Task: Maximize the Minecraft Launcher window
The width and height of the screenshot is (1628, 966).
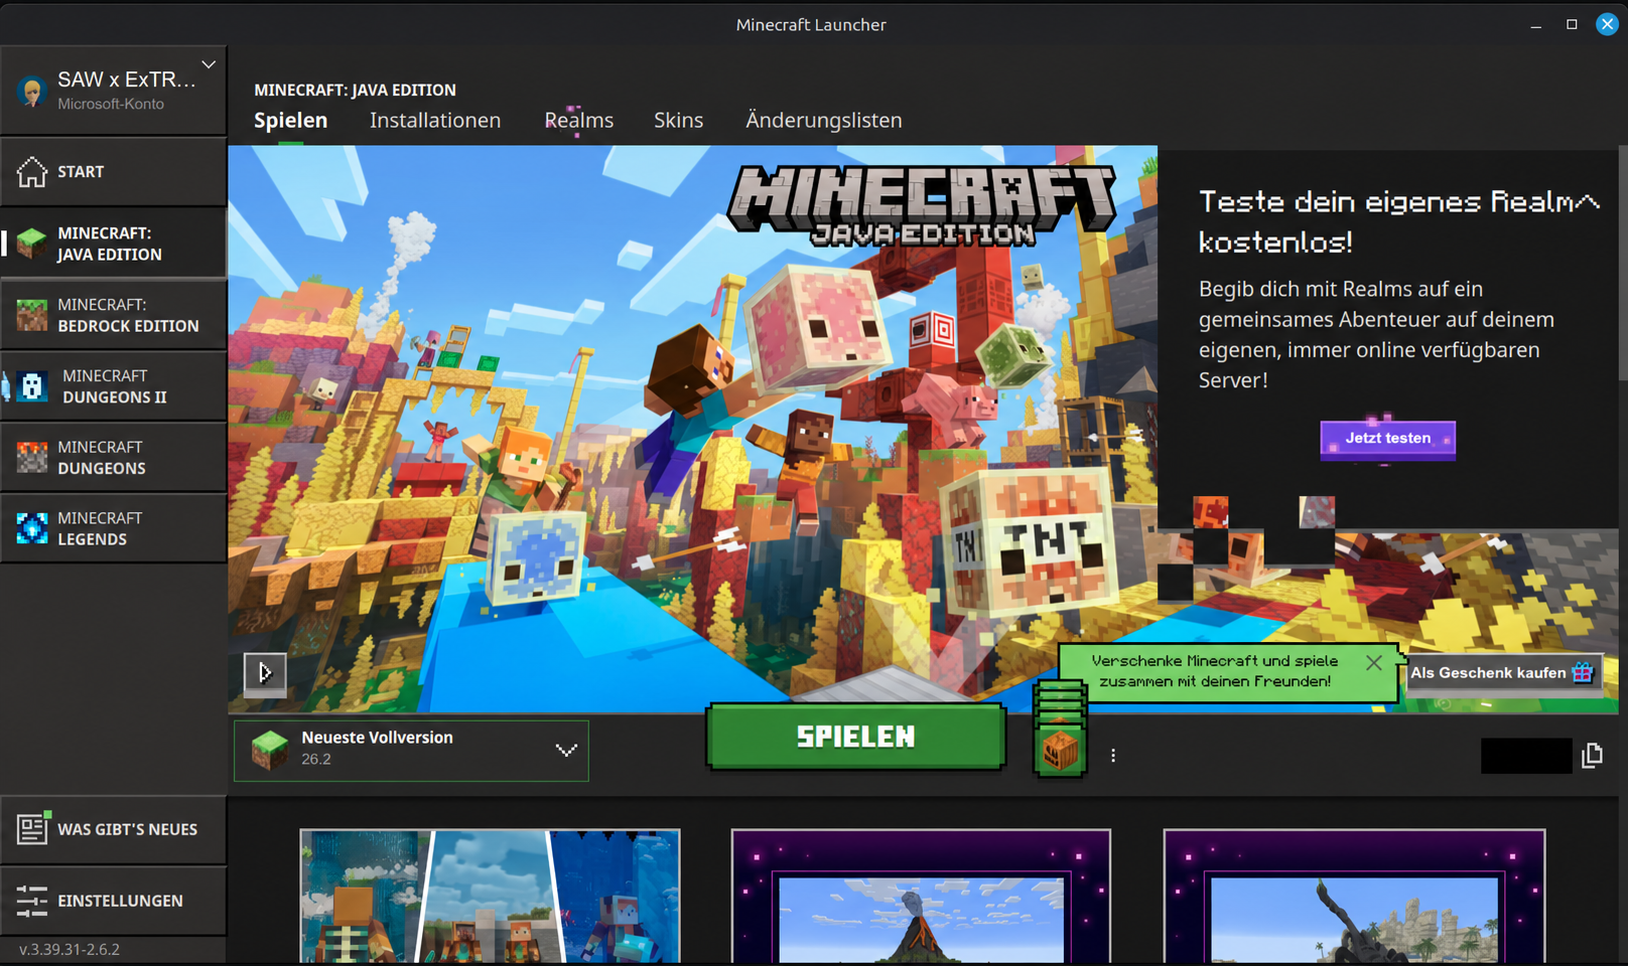Action: pos(1572,24)
